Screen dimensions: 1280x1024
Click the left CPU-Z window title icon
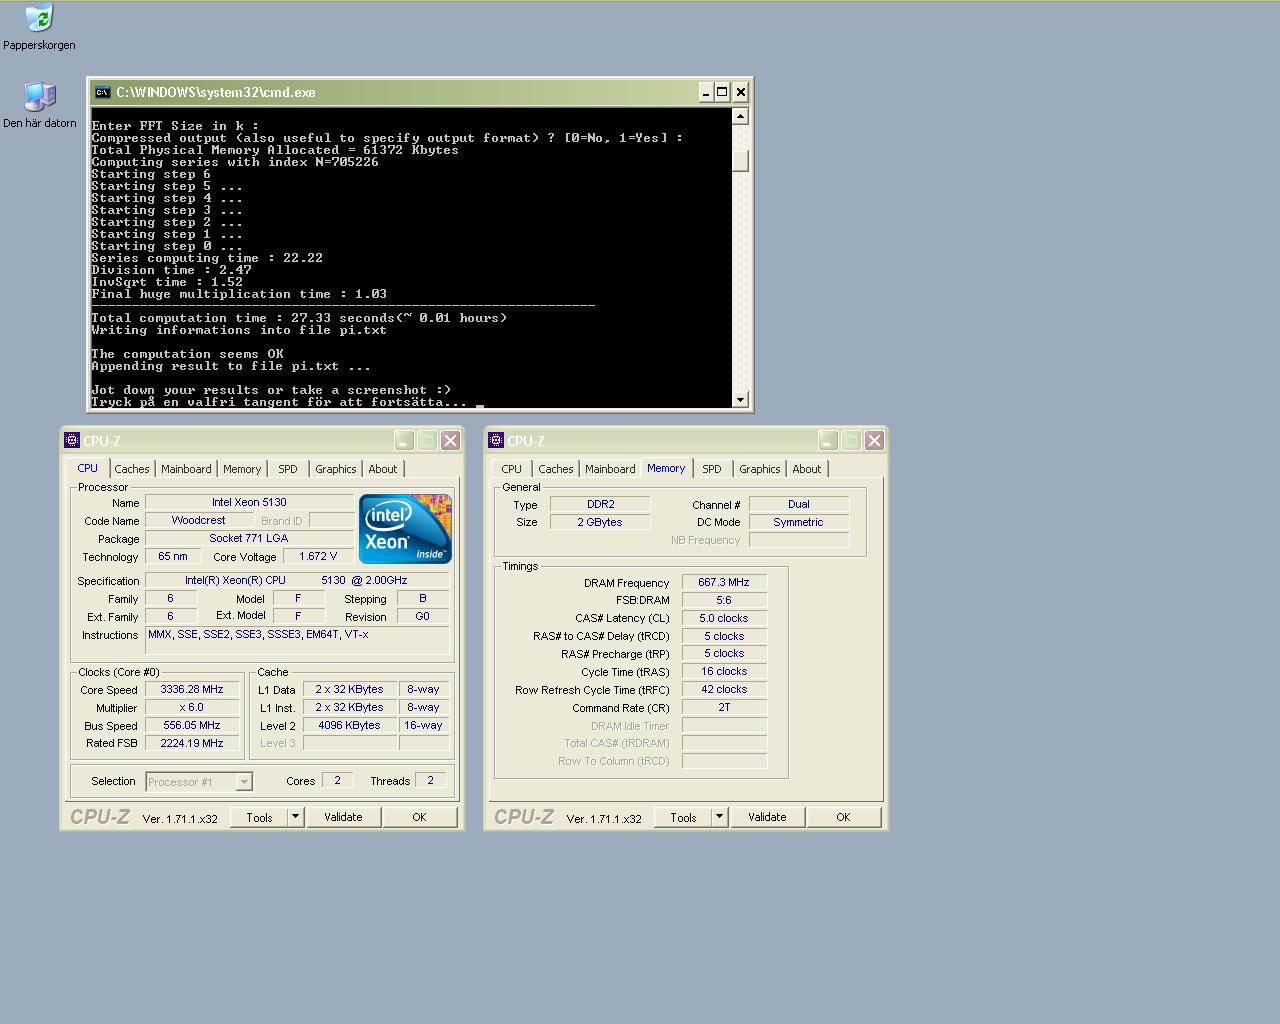(72, 440)
